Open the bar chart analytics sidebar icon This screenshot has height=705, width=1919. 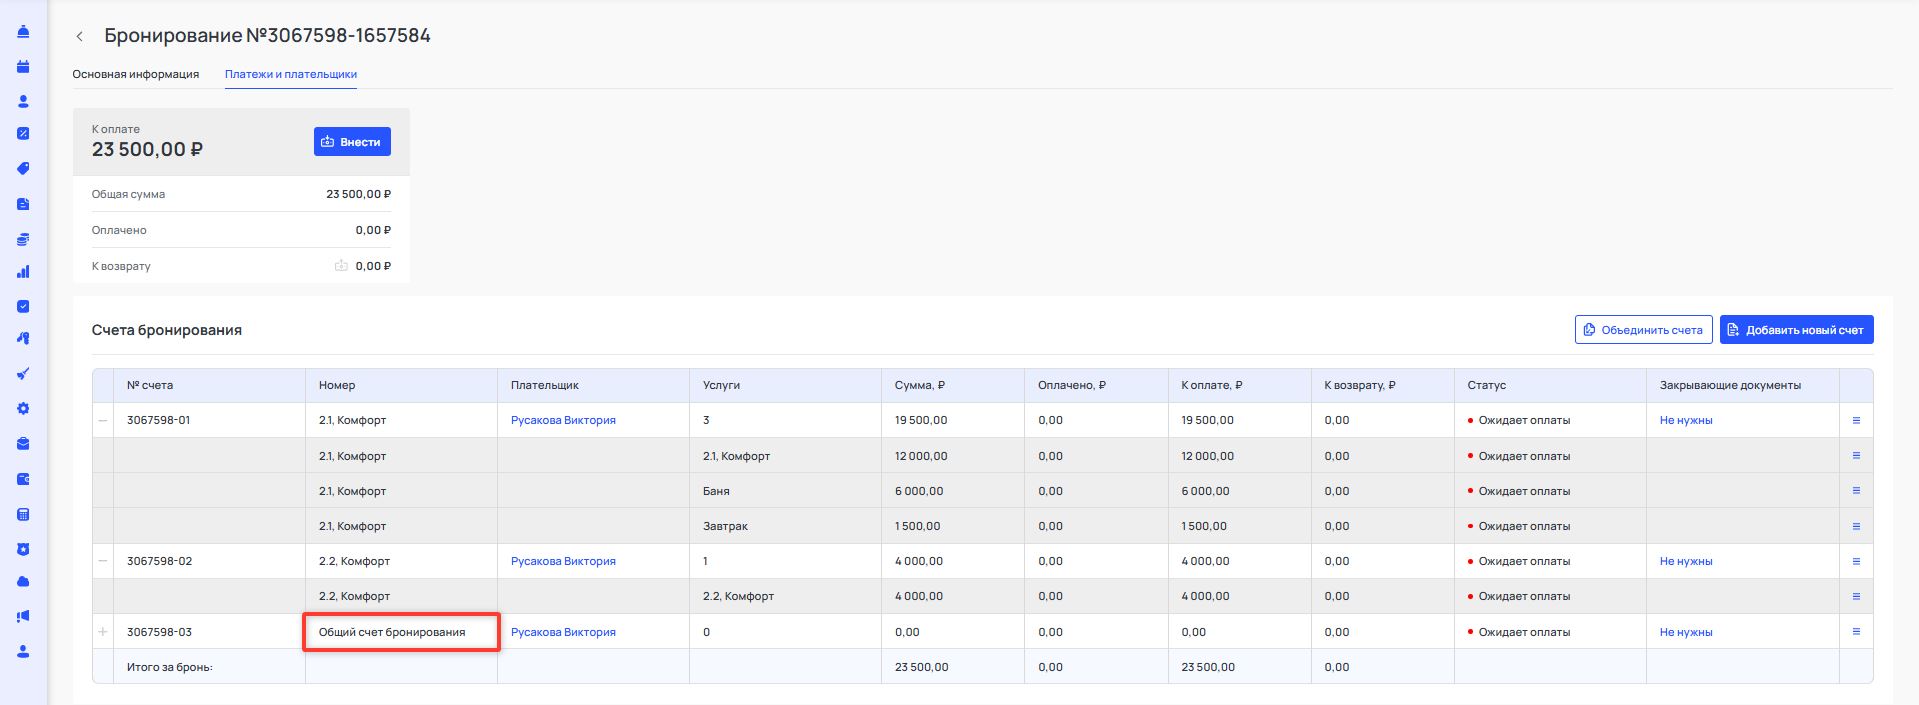tap(23, 272)
